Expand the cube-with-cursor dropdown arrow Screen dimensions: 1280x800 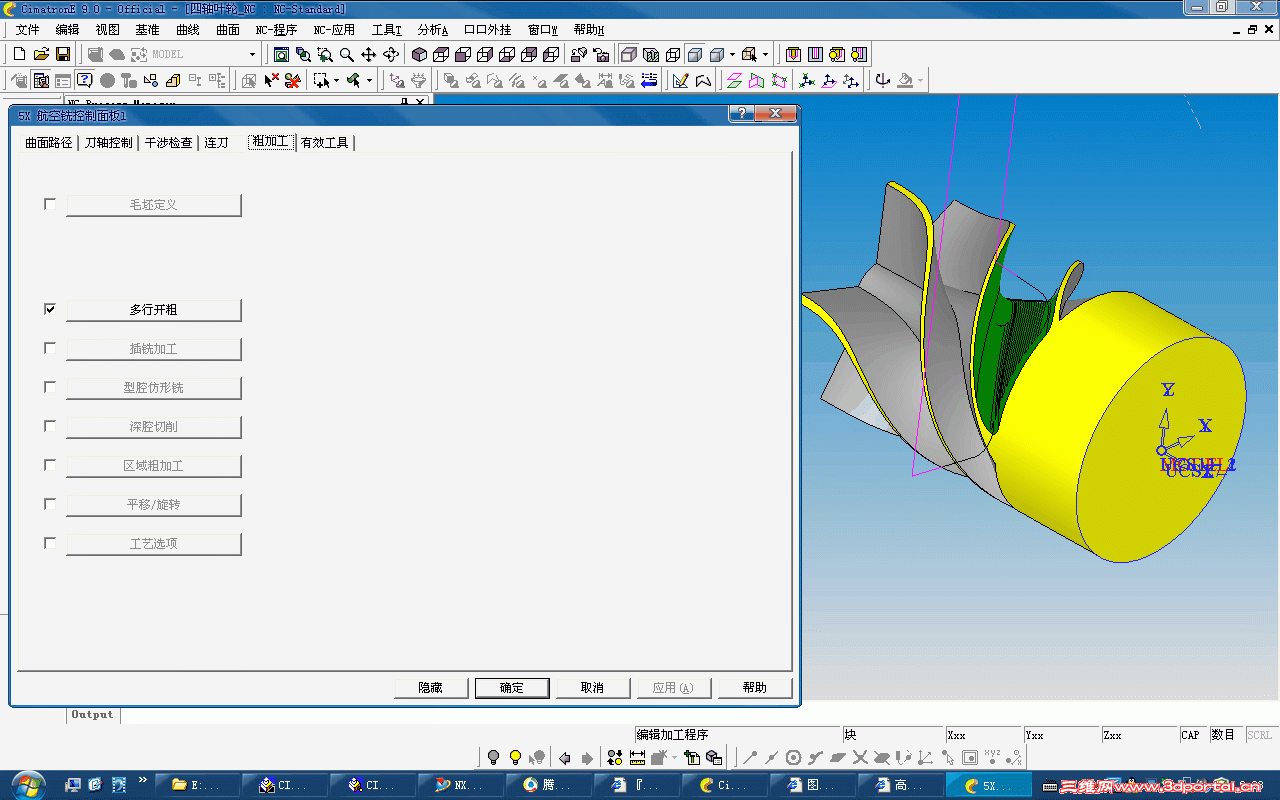coord(765,54)
